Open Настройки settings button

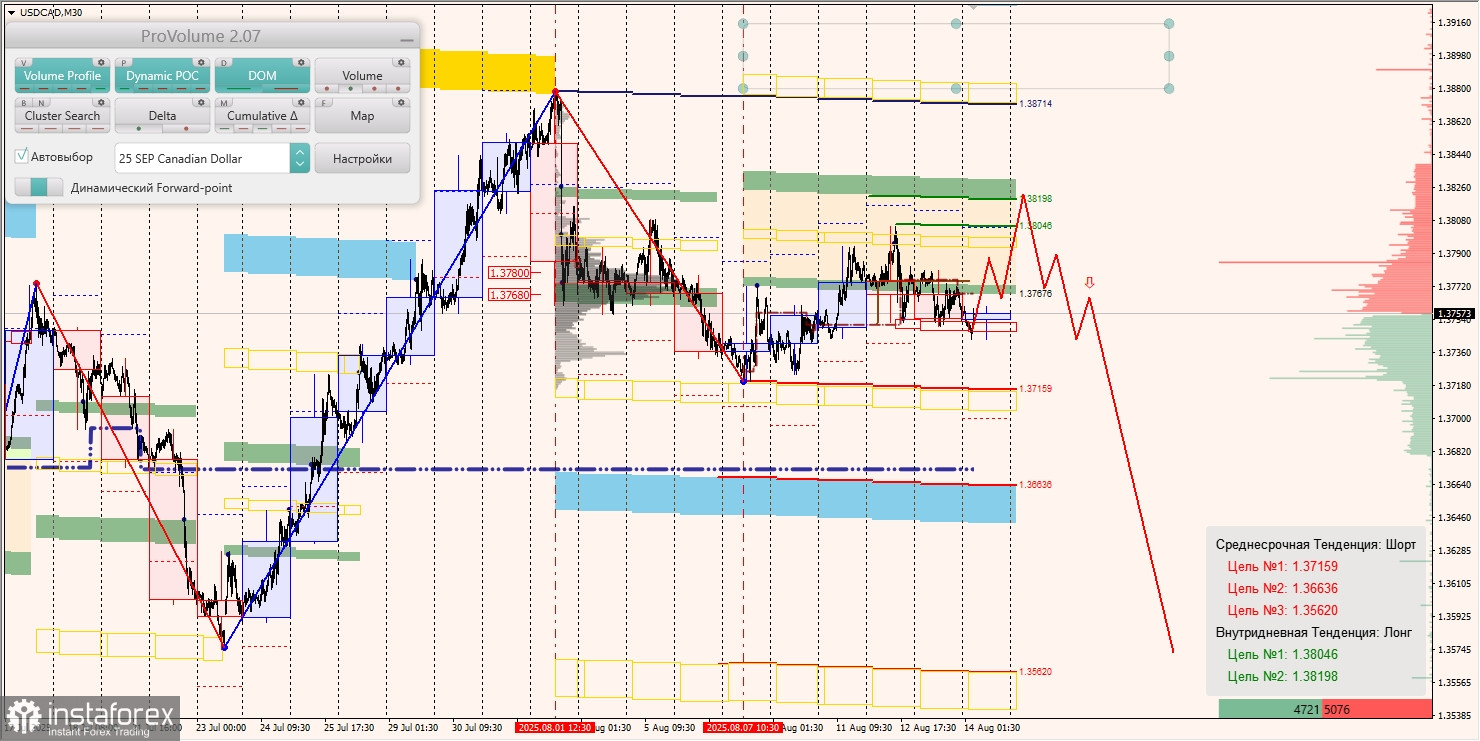click(x=362, y=158)
